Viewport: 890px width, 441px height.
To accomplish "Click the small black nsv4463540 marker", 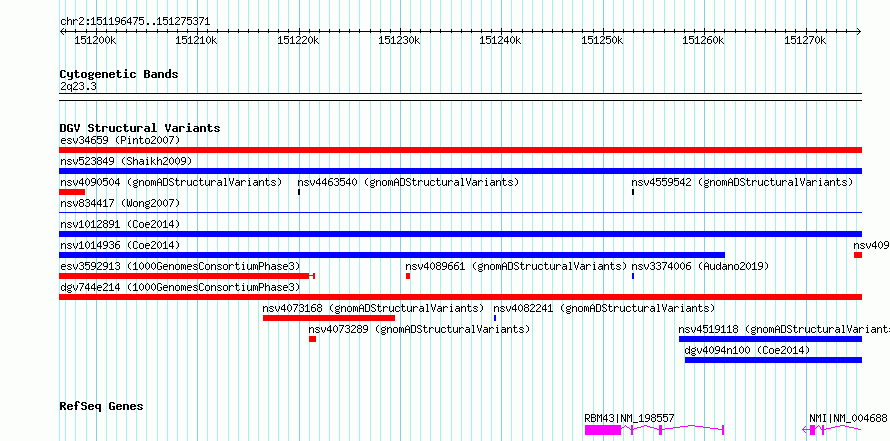I will [299, 192].
